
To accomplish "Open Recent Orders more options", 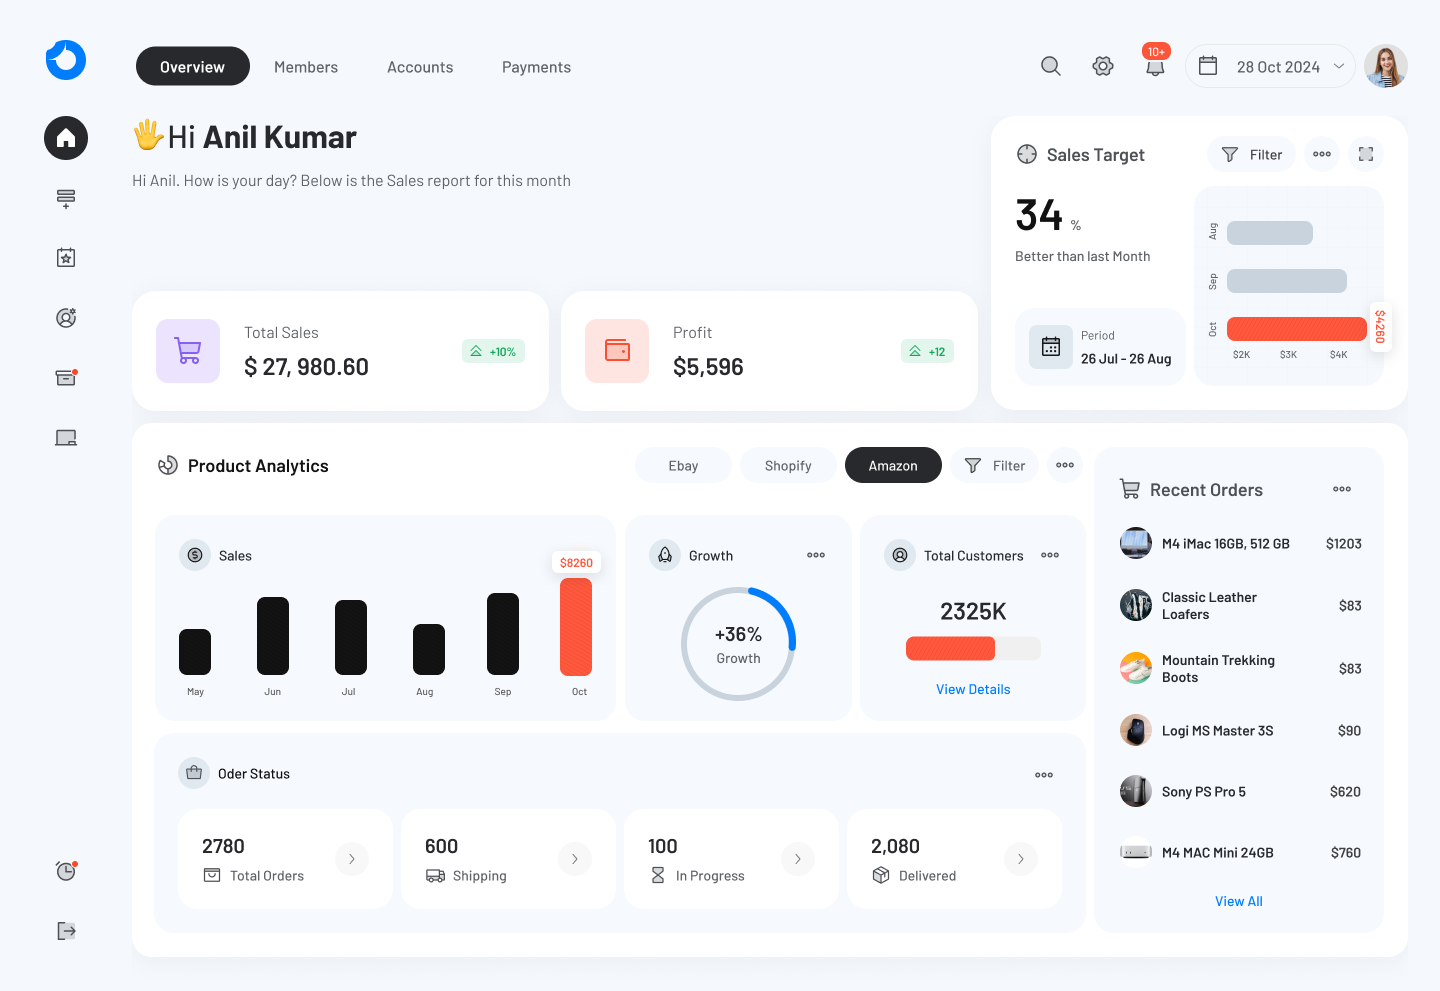I will (x=1342, y=489).
